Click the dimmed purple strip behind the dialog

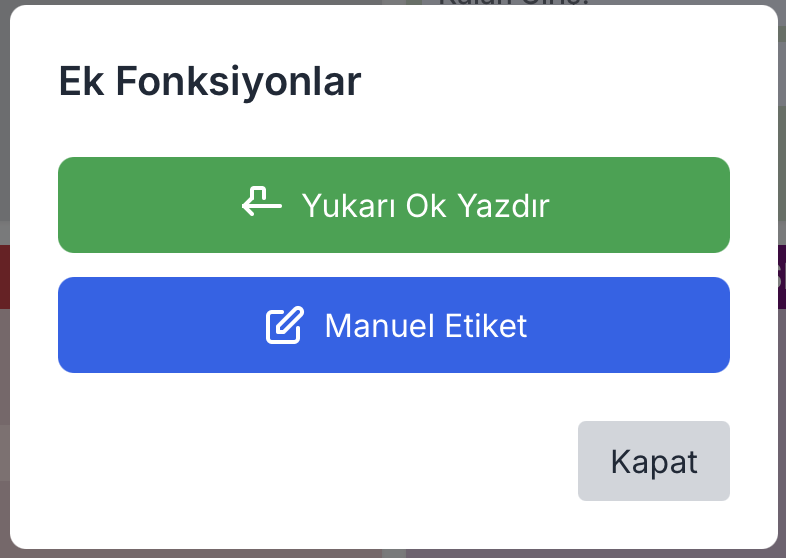point(781,275)
